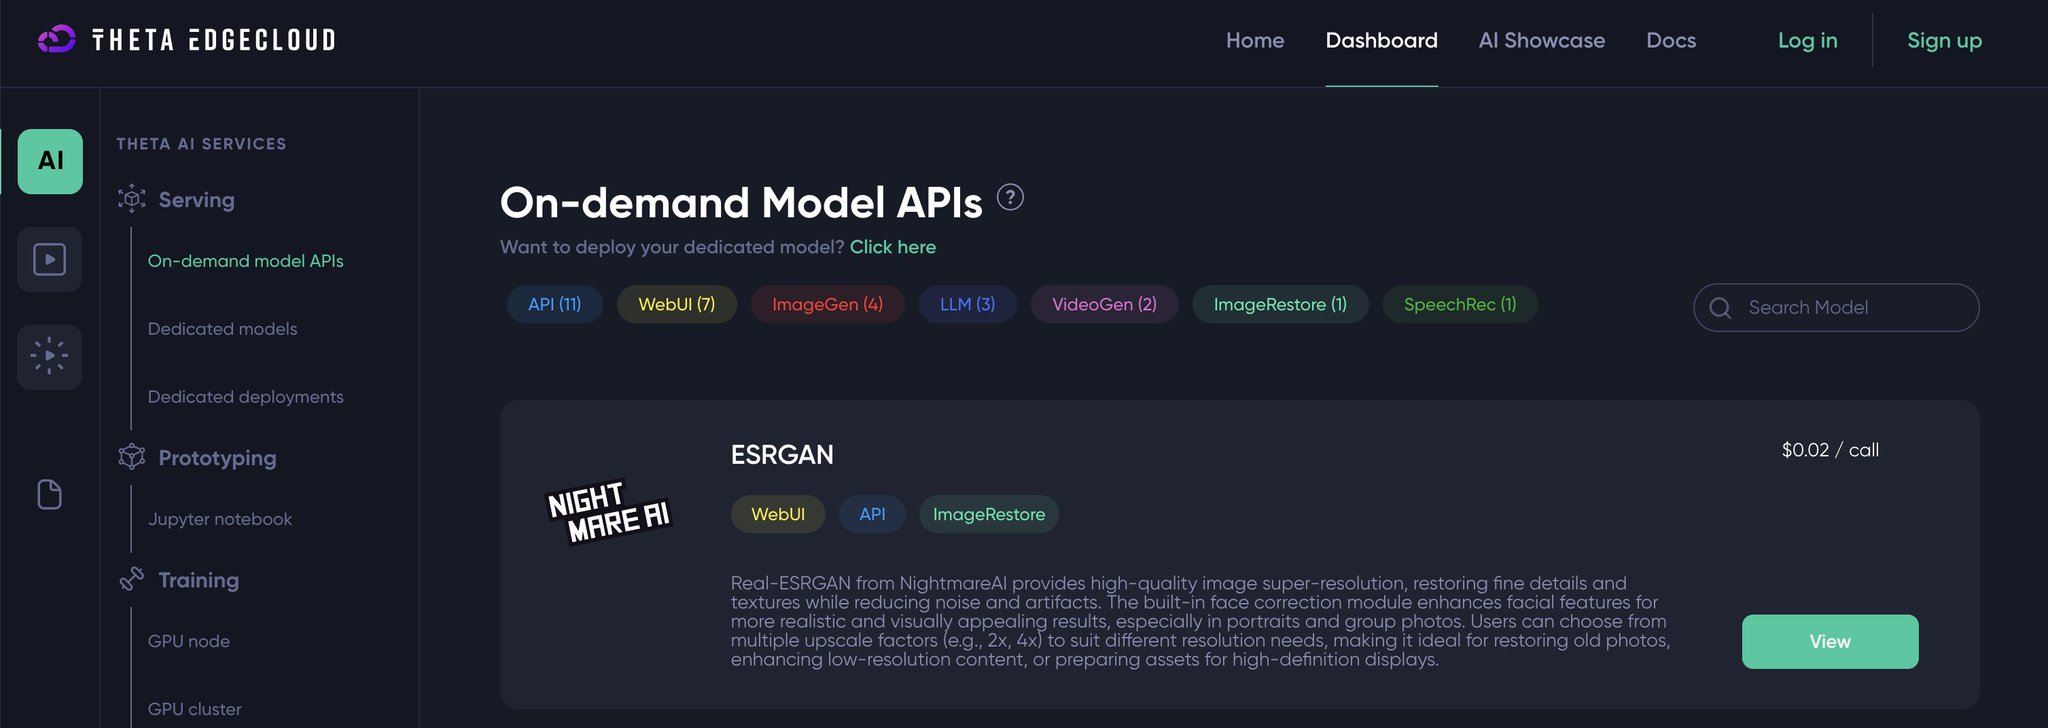Toggle the LLM (3) filter chip
Image resolution: width=2048 pixels, height=728 pixels.
(x=967, y=304)
